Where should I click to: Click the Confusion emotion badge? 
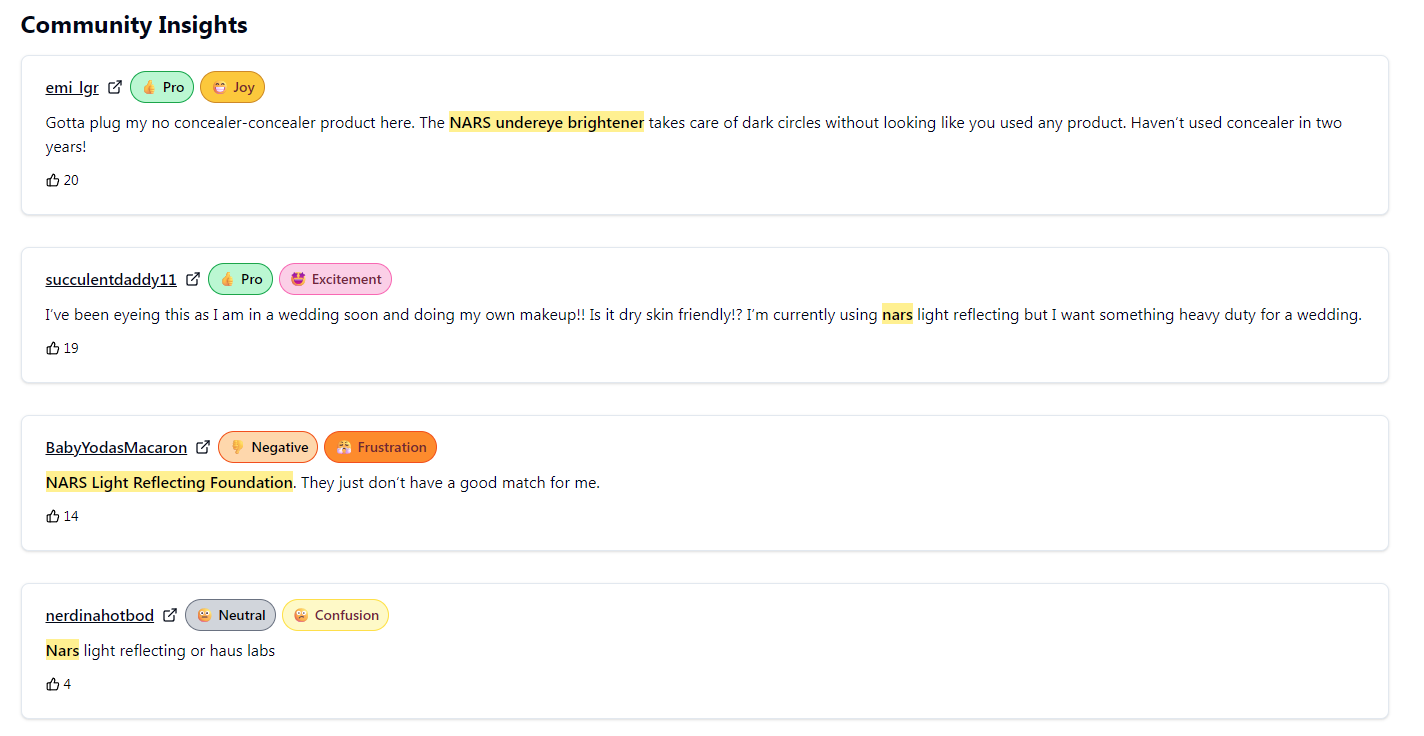pos(335,615)
